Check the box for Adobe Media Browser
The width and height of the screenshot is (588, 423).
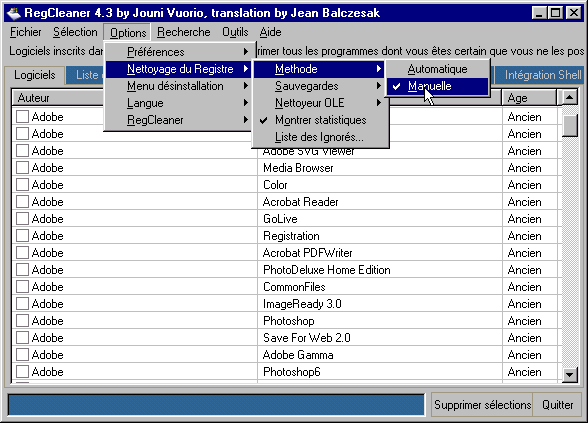tap(22, 168)
